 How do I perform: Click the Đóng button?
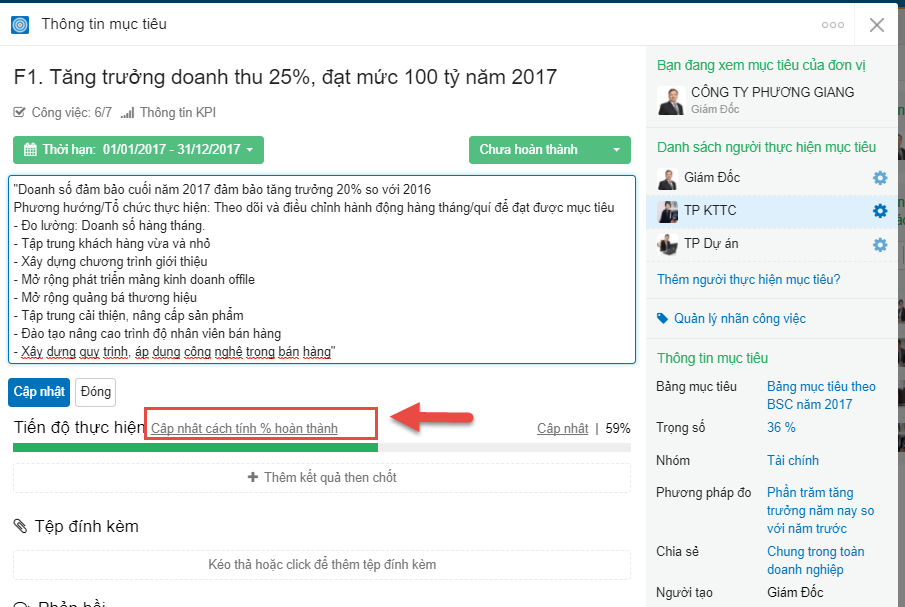(x=95, y=392)
